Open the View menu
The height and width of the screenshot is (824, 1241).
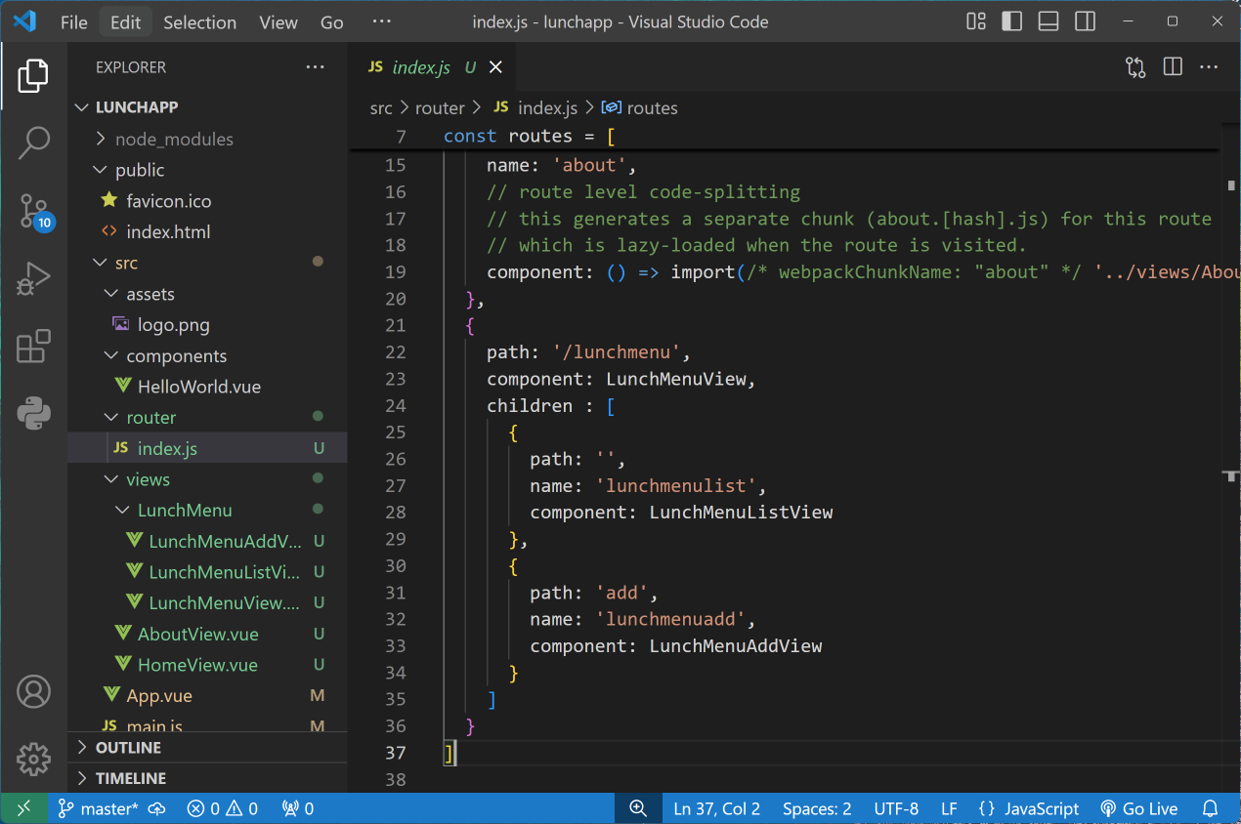pos(278,22)
